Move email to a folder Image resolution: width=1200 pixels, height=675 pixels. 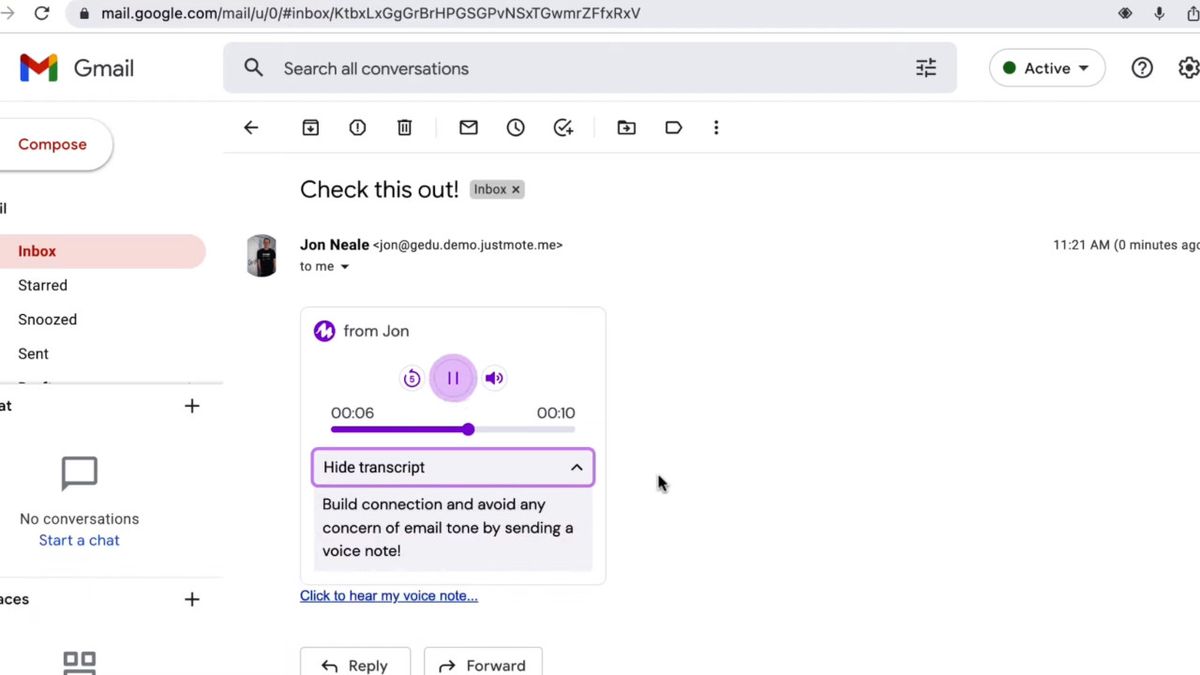(x=626, y=128)
